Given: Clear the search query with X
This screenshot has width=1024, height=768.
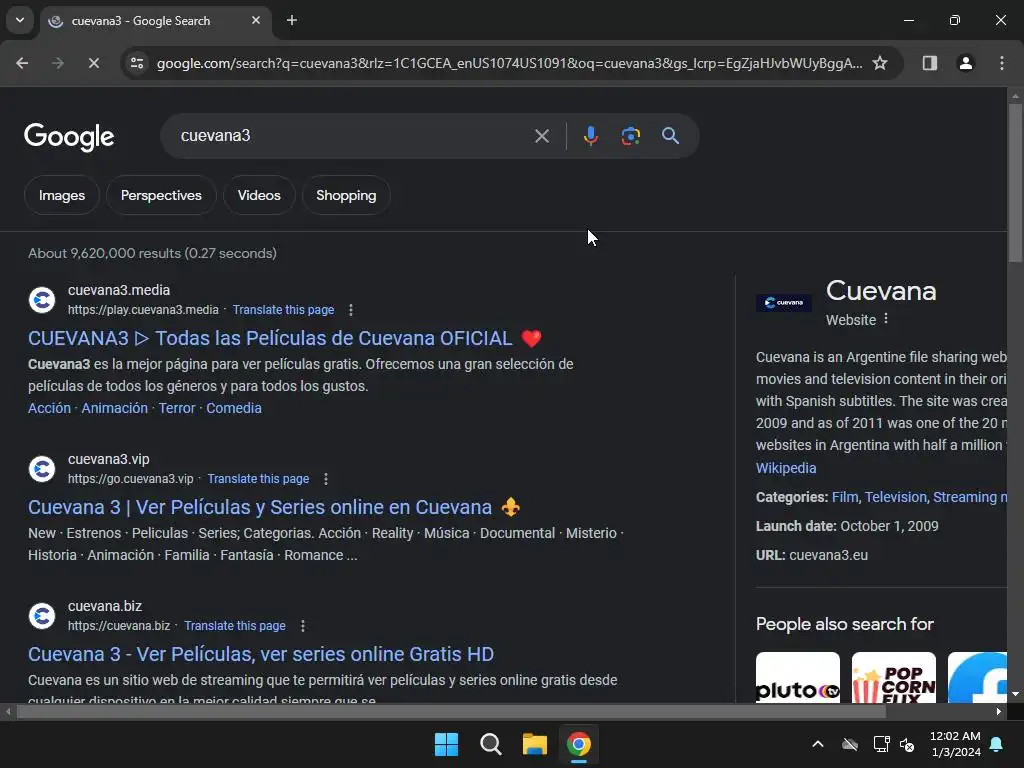Looking at the screenshot, I should pyautogui.click(x=541, y=136).
